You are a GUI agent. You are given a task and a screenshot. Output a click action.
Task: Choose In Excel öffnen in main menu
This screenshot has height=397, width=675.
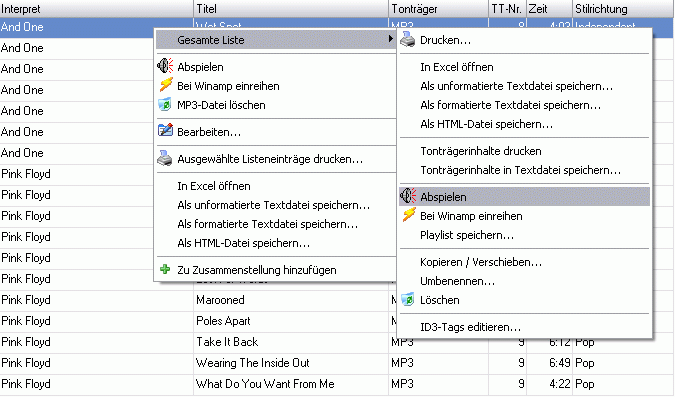(x=276, y=186)
